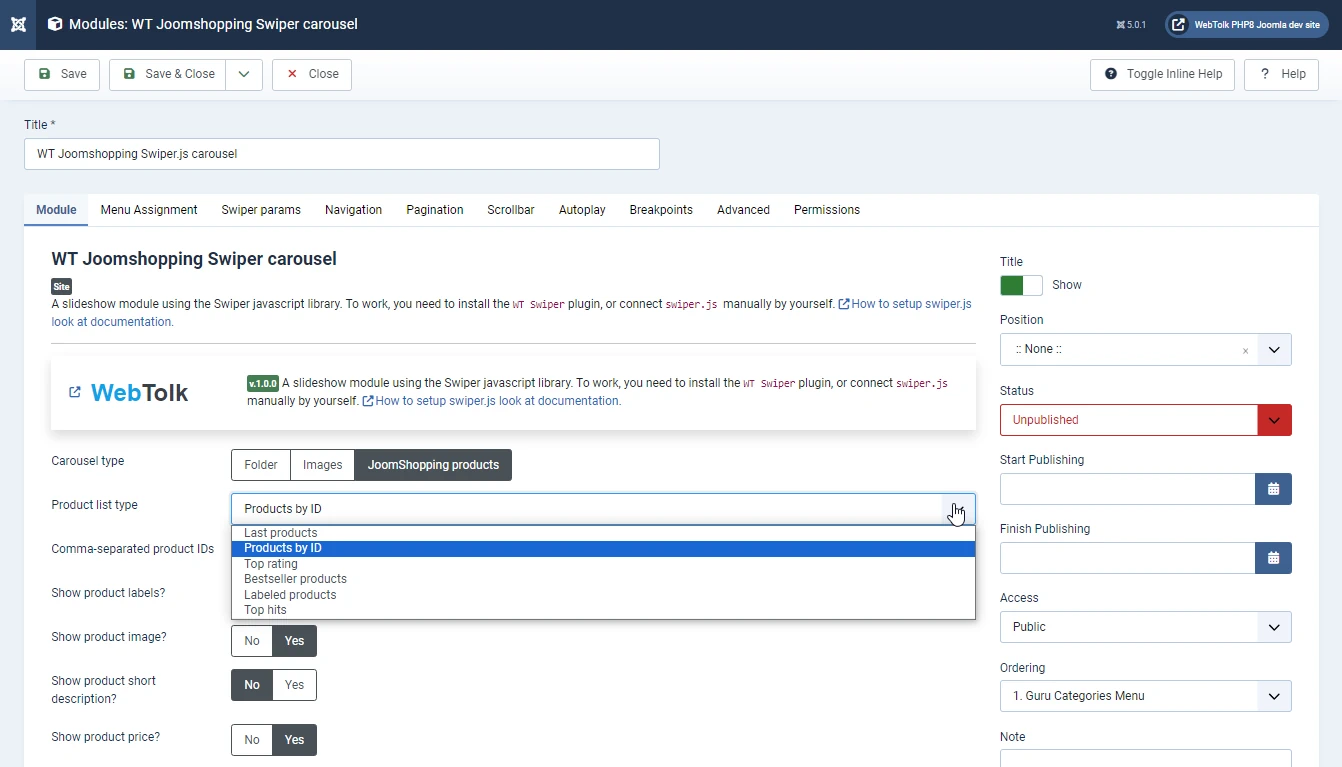1342x767 pixels.
Task: Open the Finish Publishing calendar picker
Action: 1274,558
